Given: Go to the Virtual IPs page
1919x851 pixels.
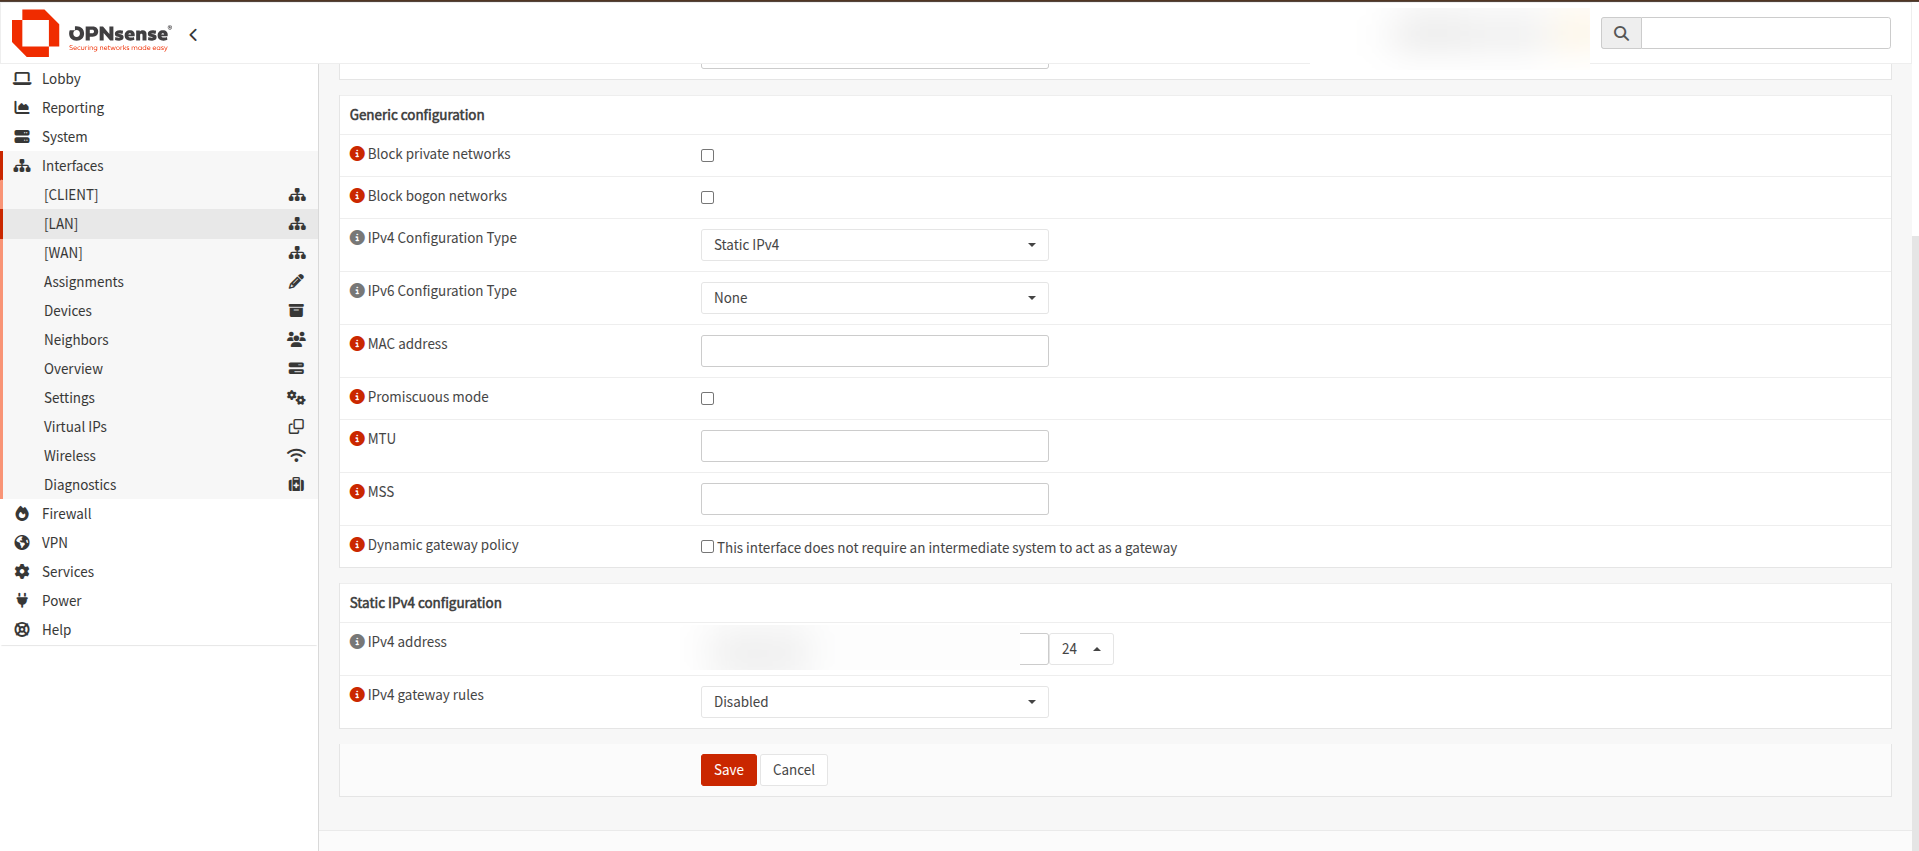Looking at the screenshot, I should (x=75, y=427).
